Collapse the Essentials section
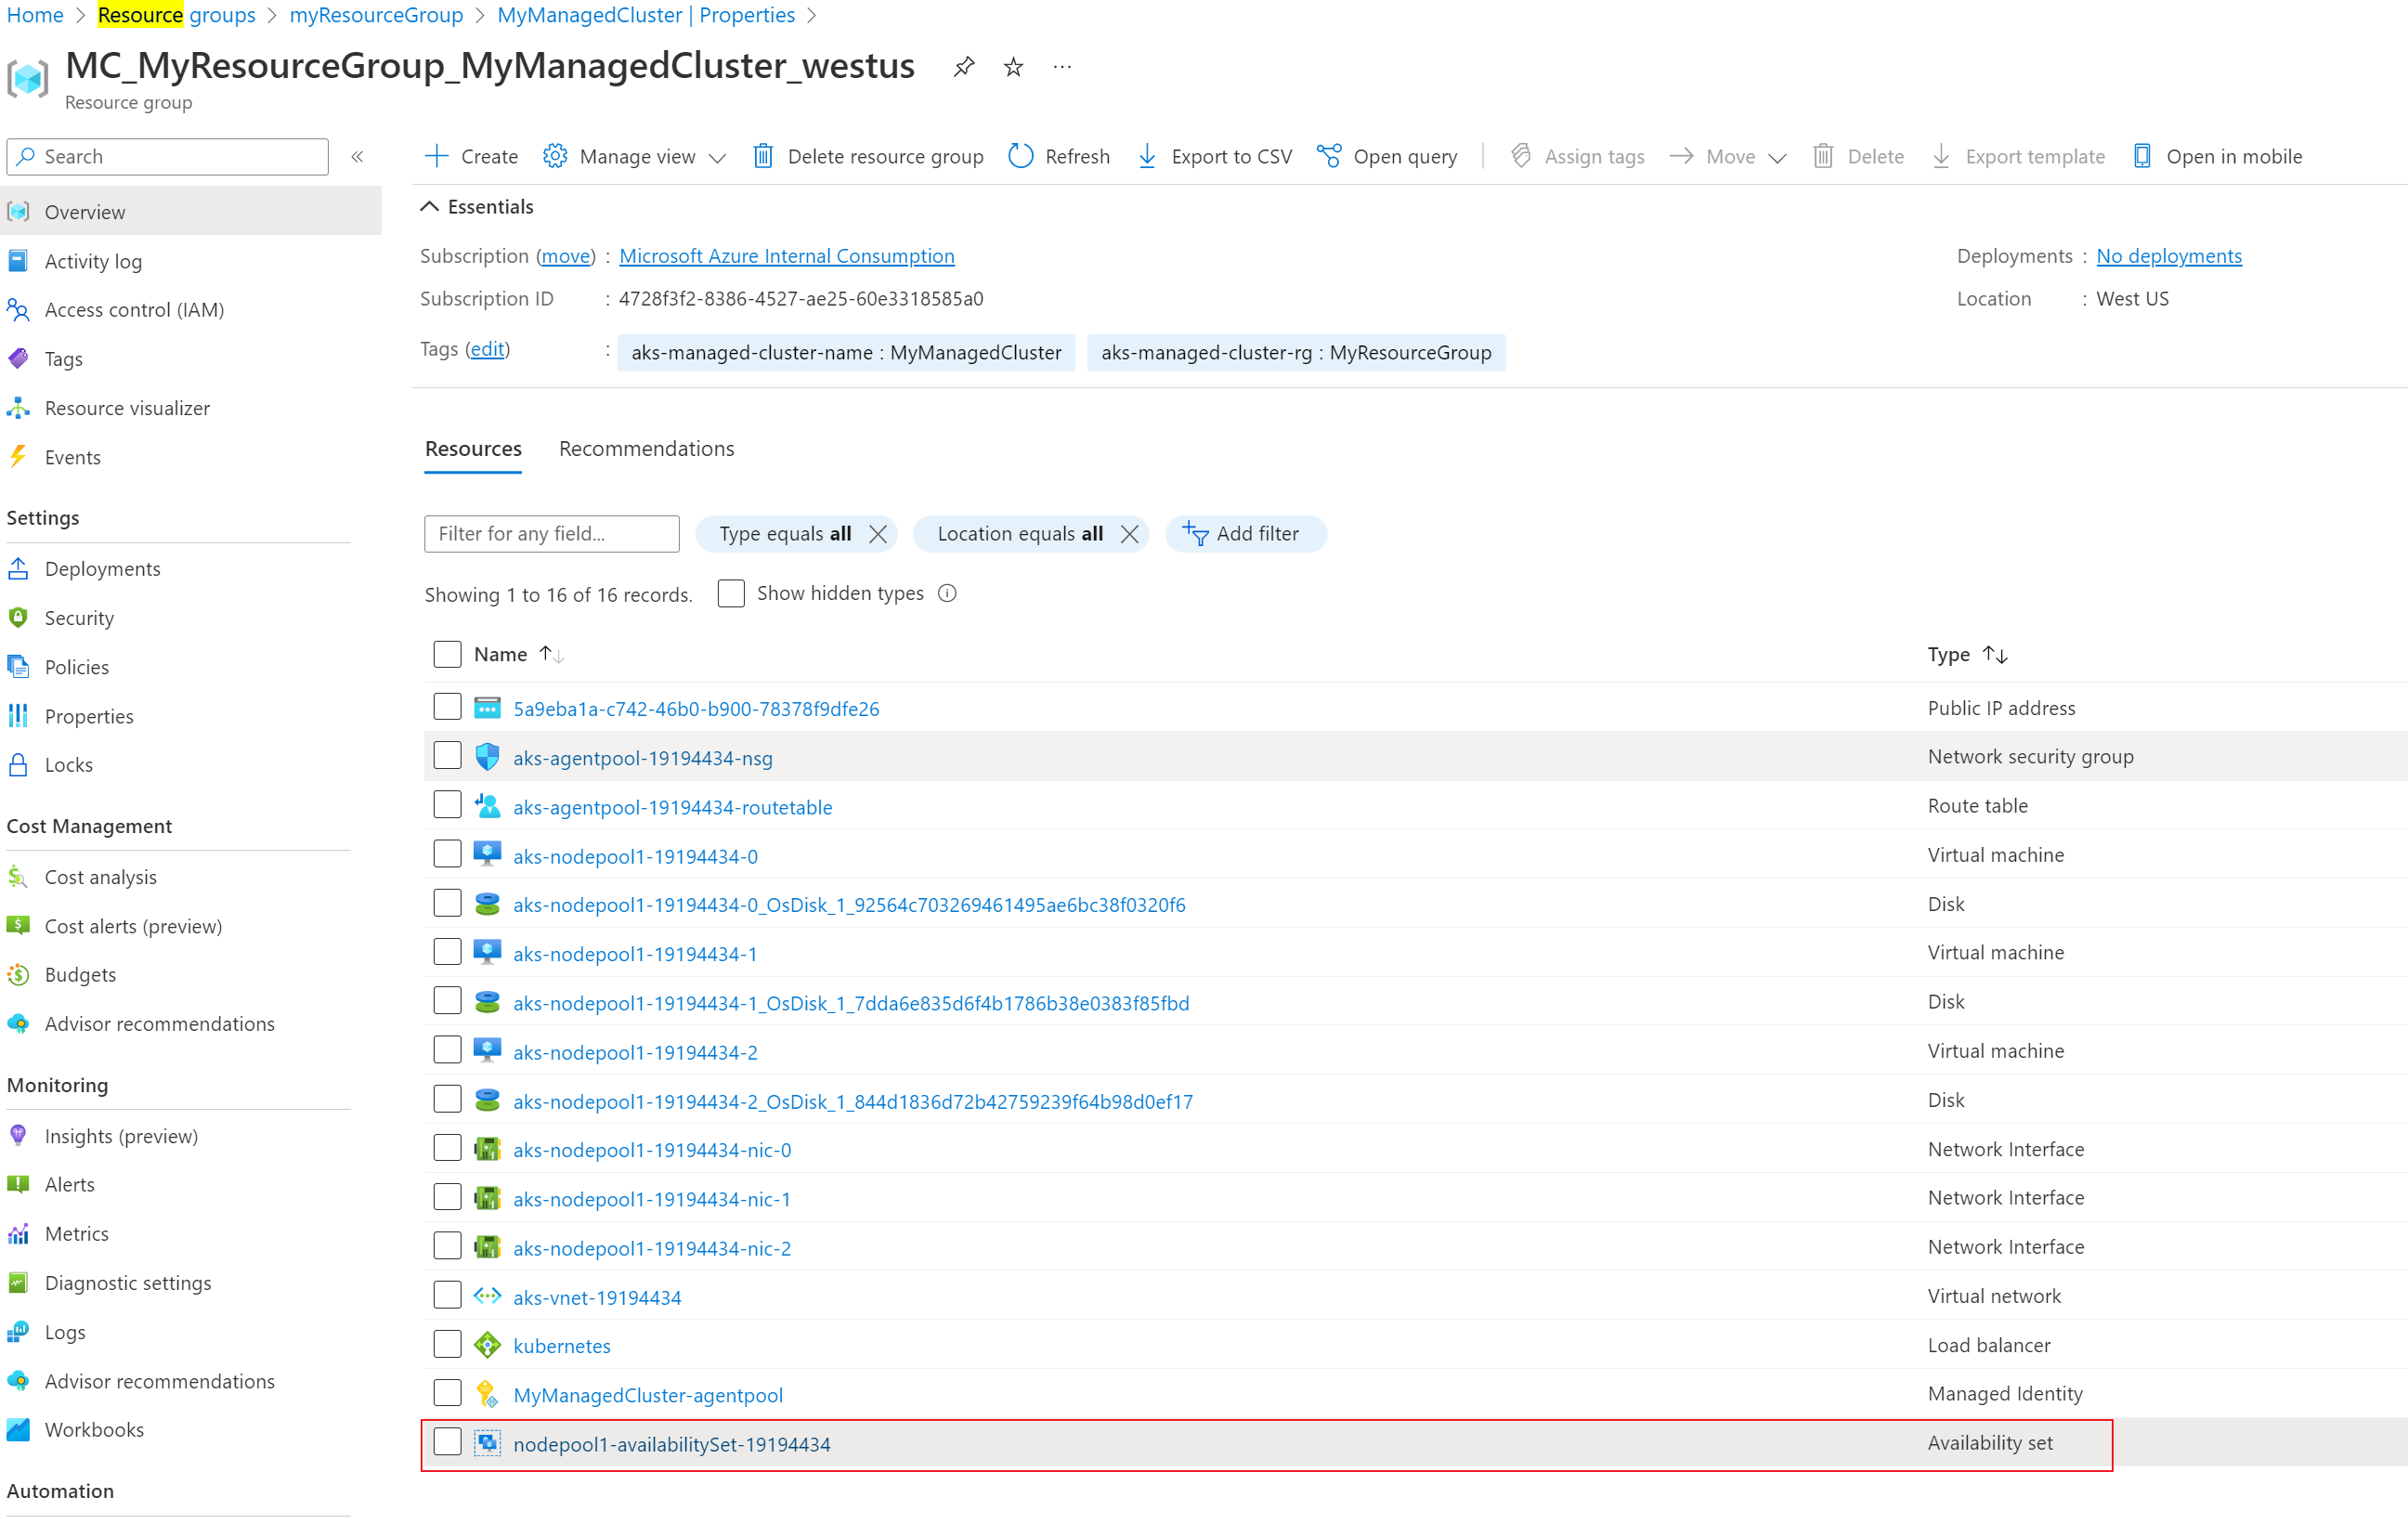Viewport: 2408px width, 1524px height. 477,206
